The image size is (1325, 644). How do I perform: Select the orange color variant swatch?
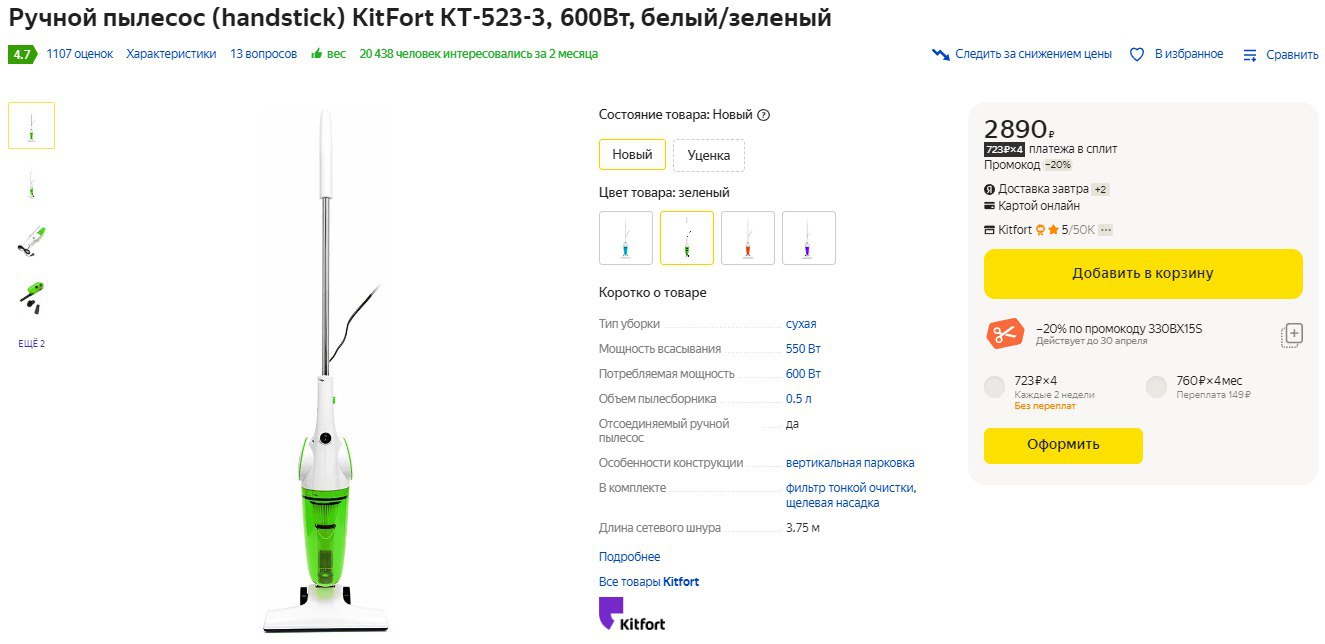click(x=747, y=238)
